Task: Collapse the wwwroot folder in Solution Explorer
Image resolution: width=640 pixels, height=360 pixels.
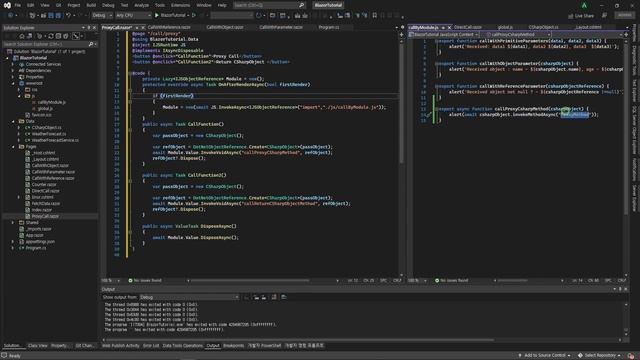Action: click(13, 83)
